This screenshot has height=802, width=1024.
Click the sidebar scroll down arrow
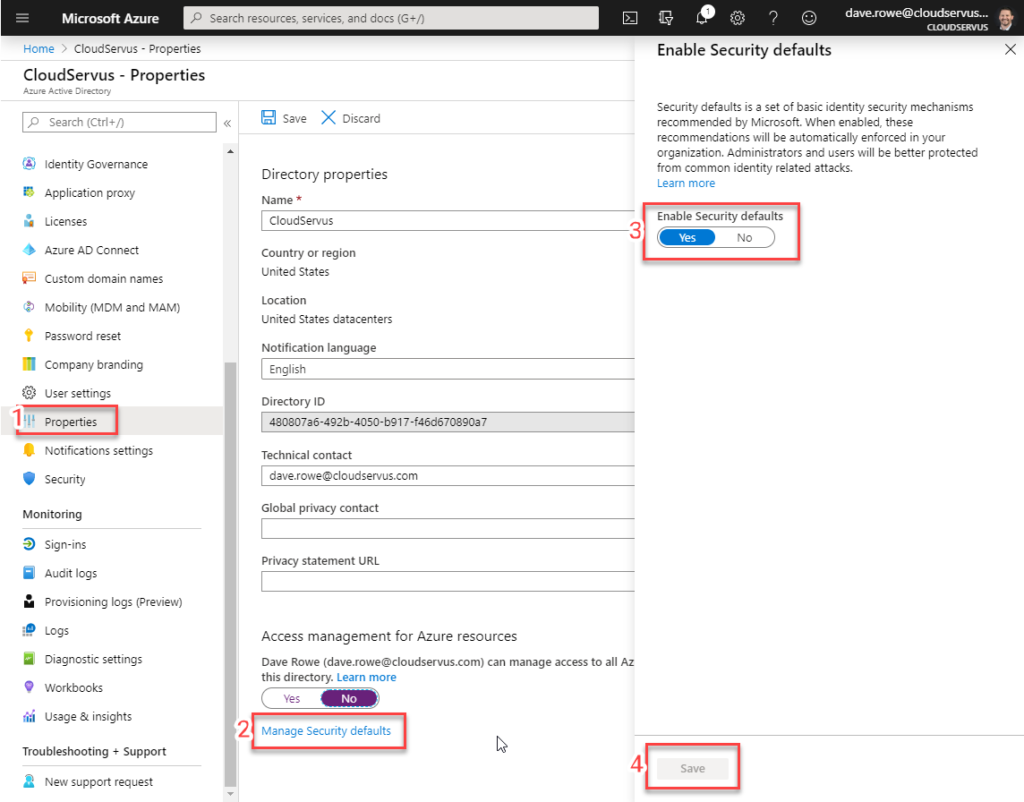231,794
